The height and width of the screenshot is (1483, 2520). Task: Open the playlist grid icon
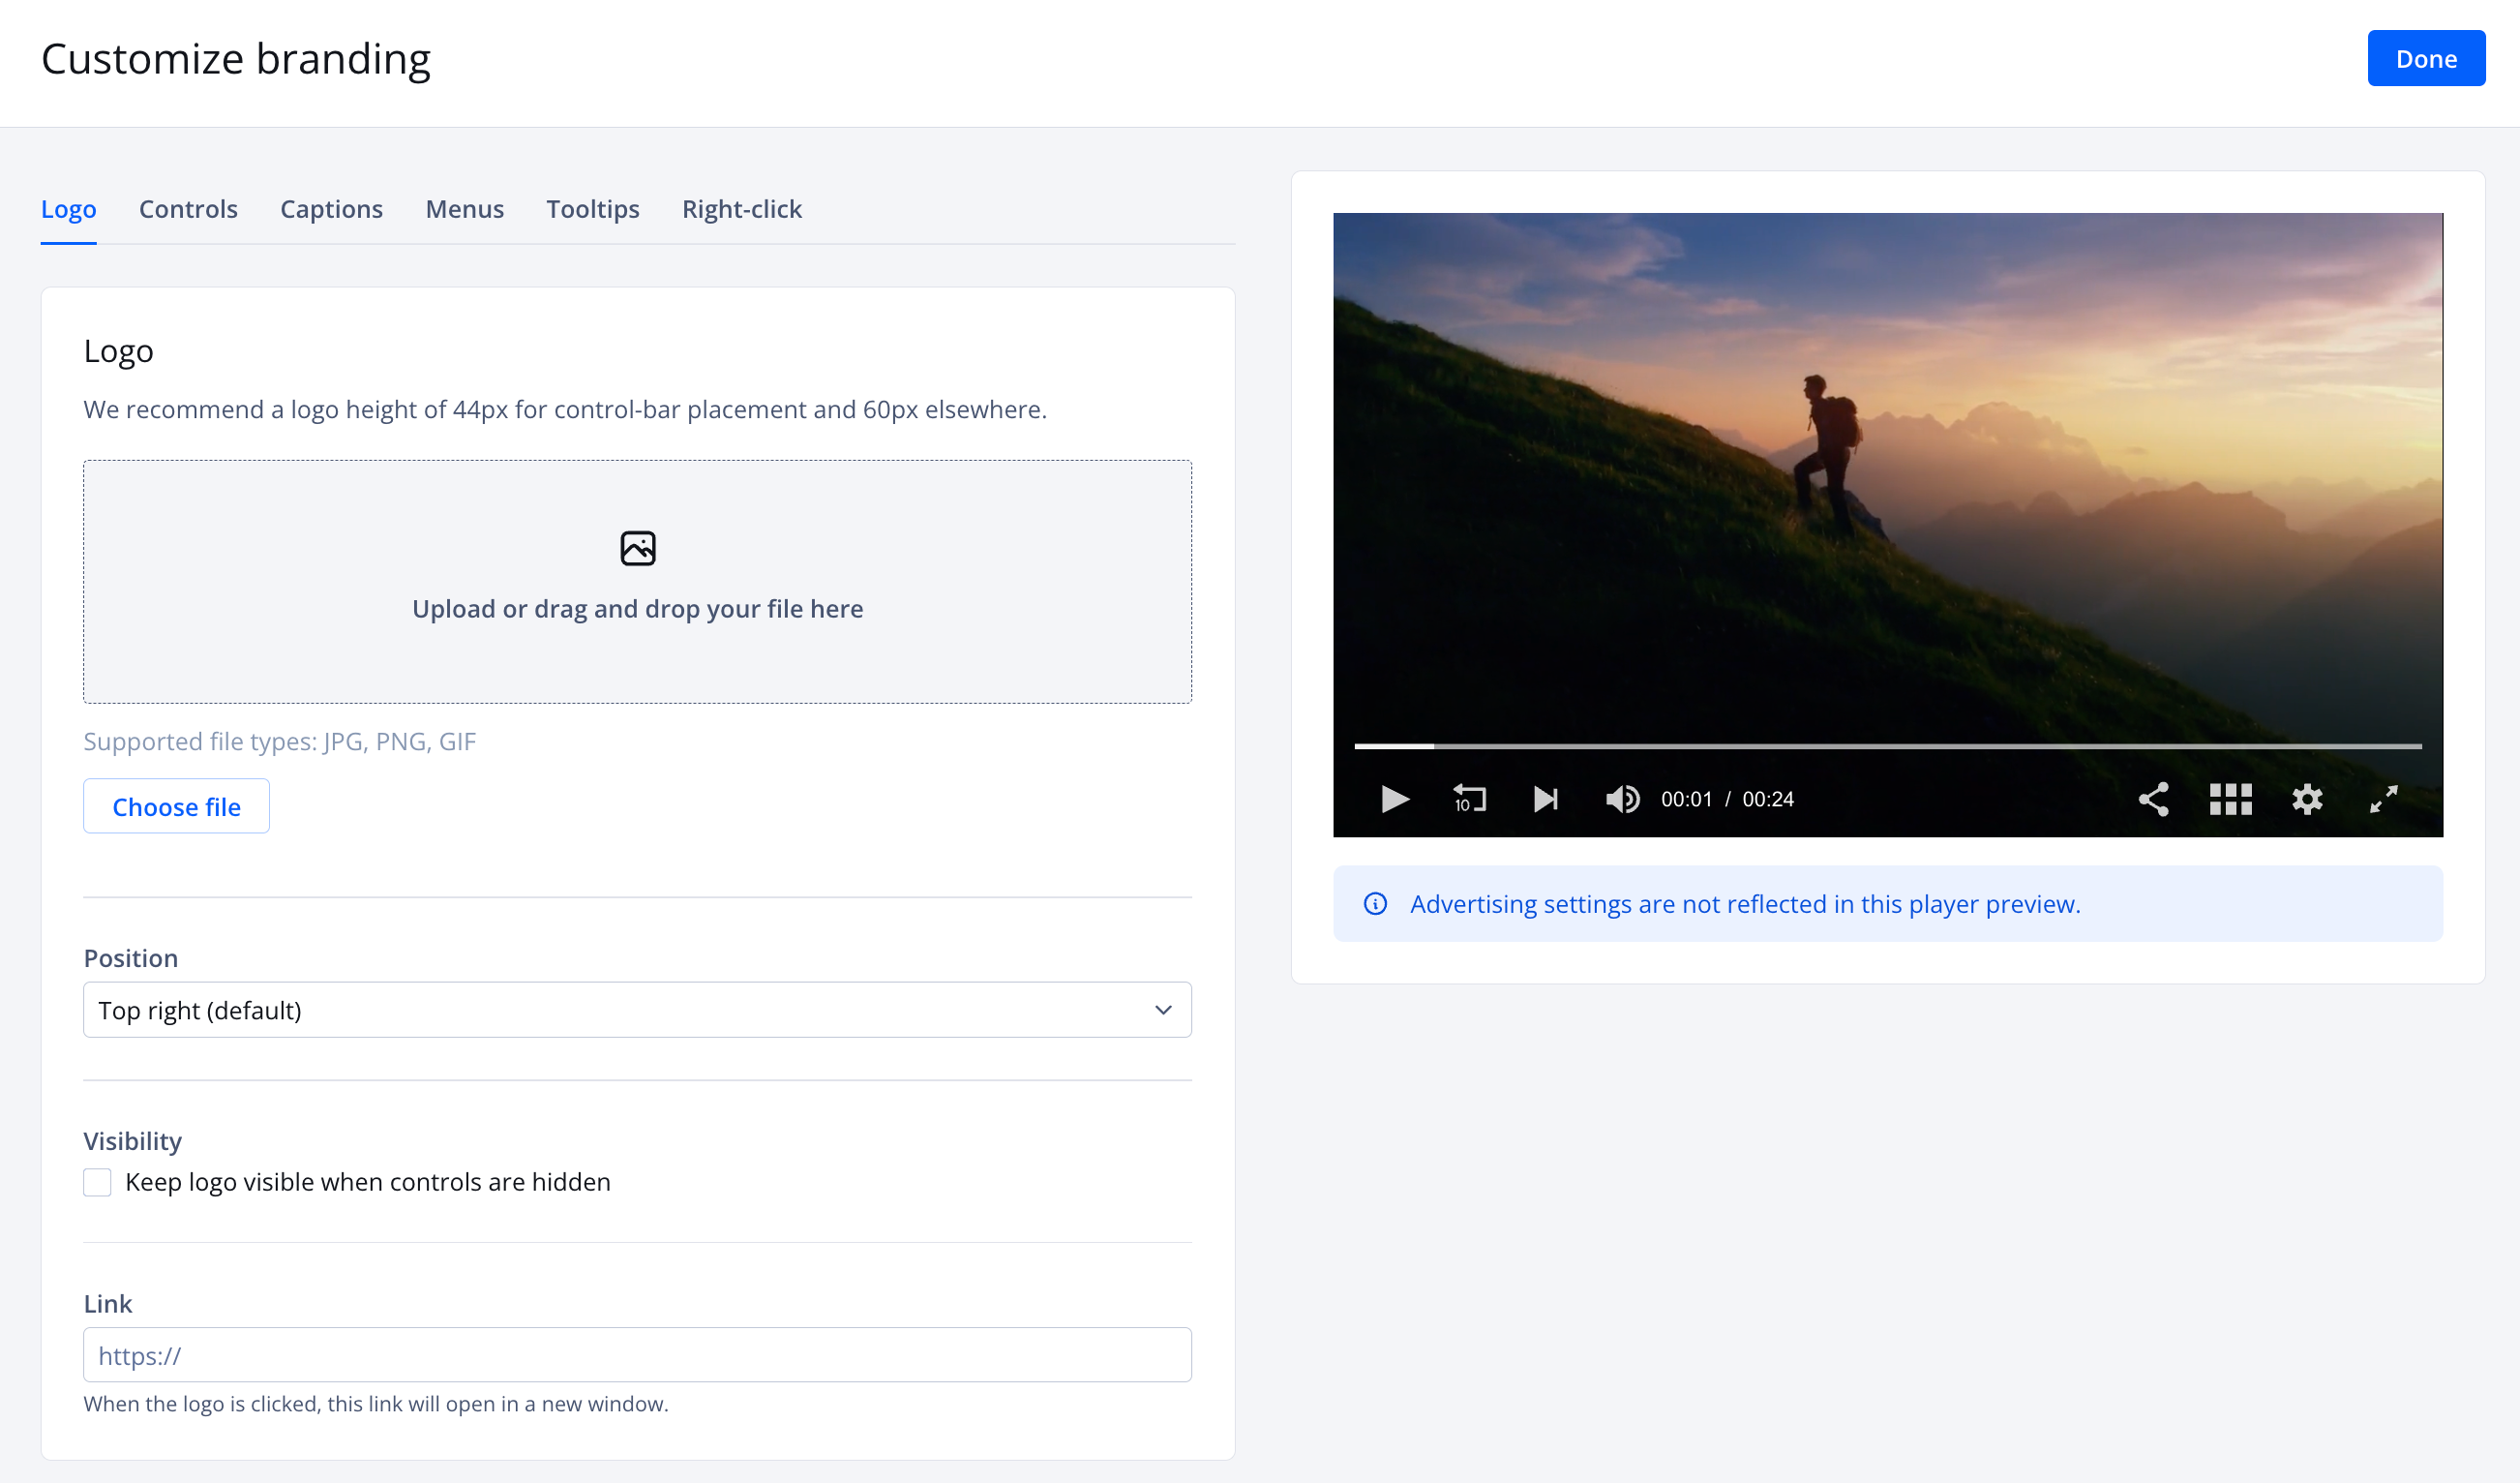click(x=2230, y=799)
